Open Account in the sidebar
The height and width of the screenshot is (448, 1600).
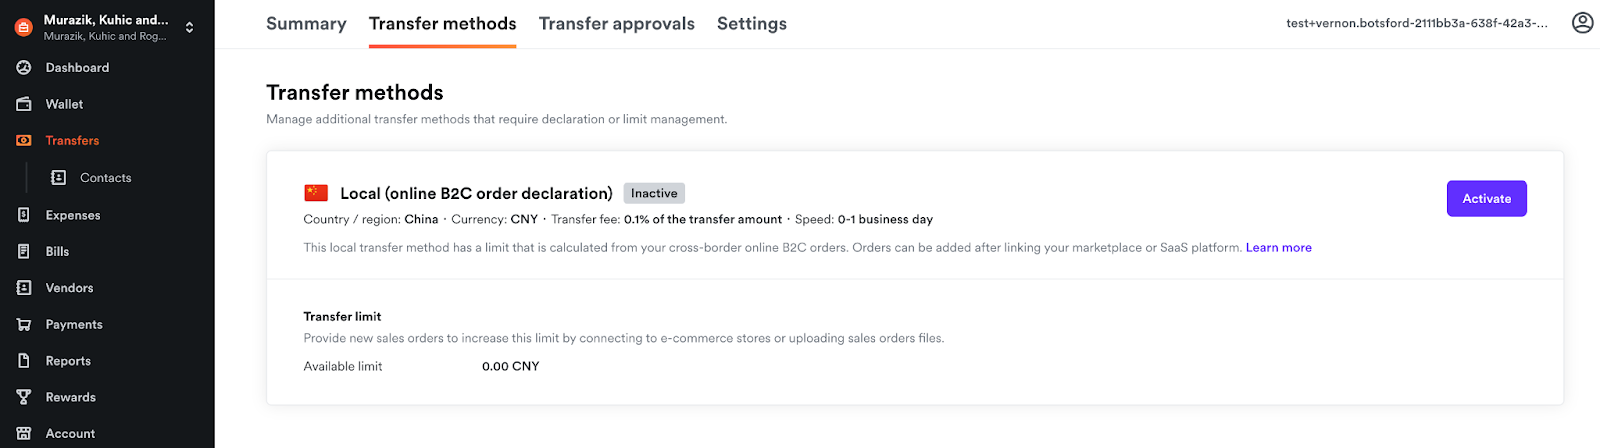coord(70,434)
